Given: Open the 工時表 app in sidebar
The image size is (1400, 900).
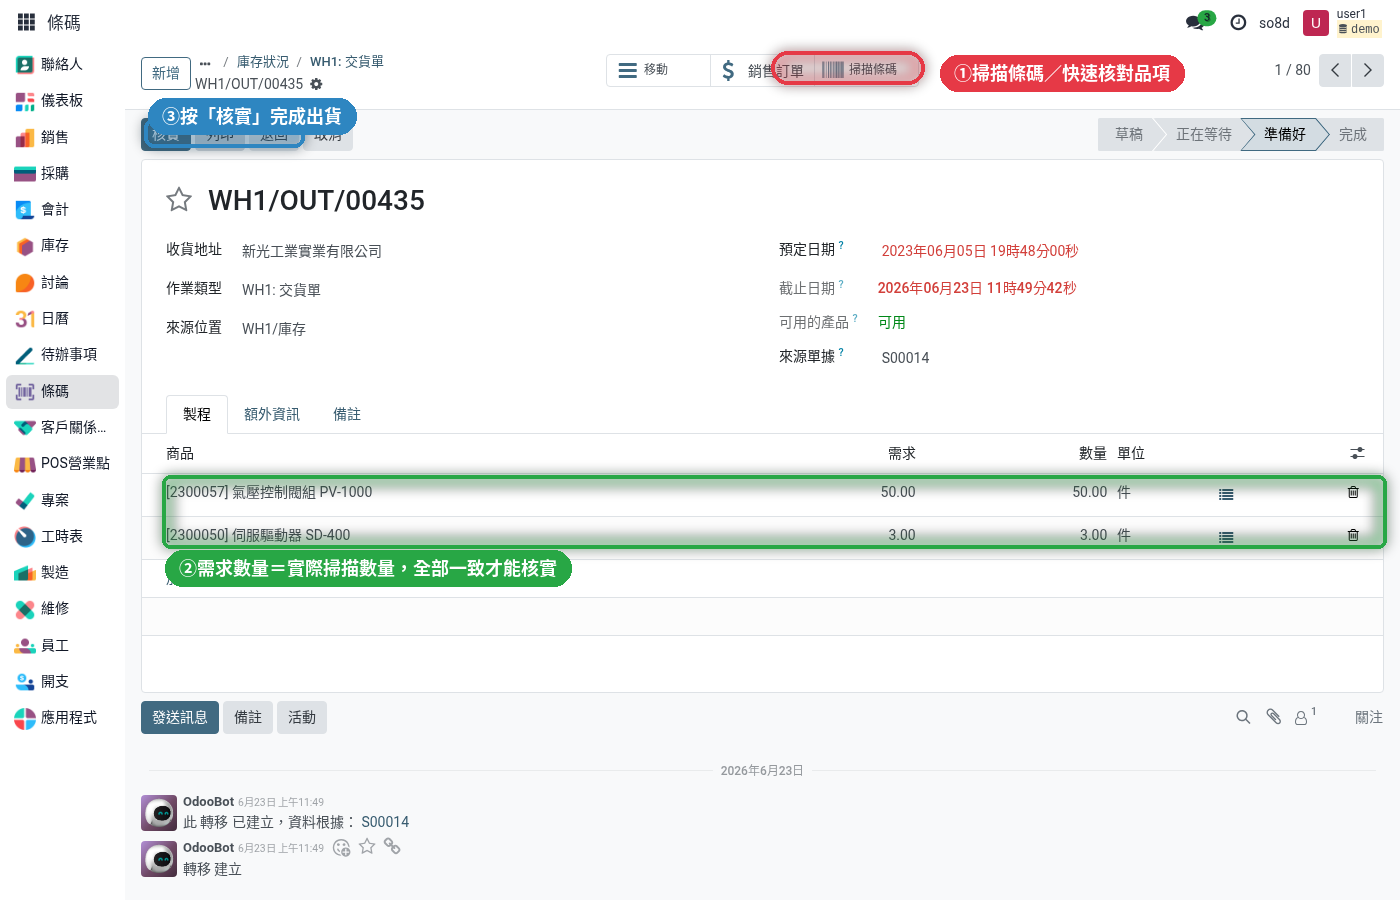Looking at the screenshot, I should tap(62, 536).
